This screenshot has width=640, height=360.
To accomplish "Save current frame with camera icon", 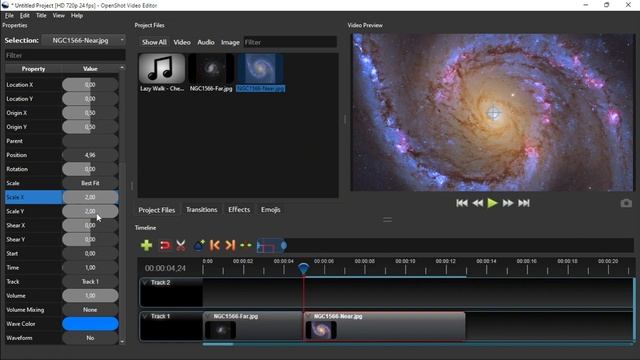I will [x=626, y=203].
